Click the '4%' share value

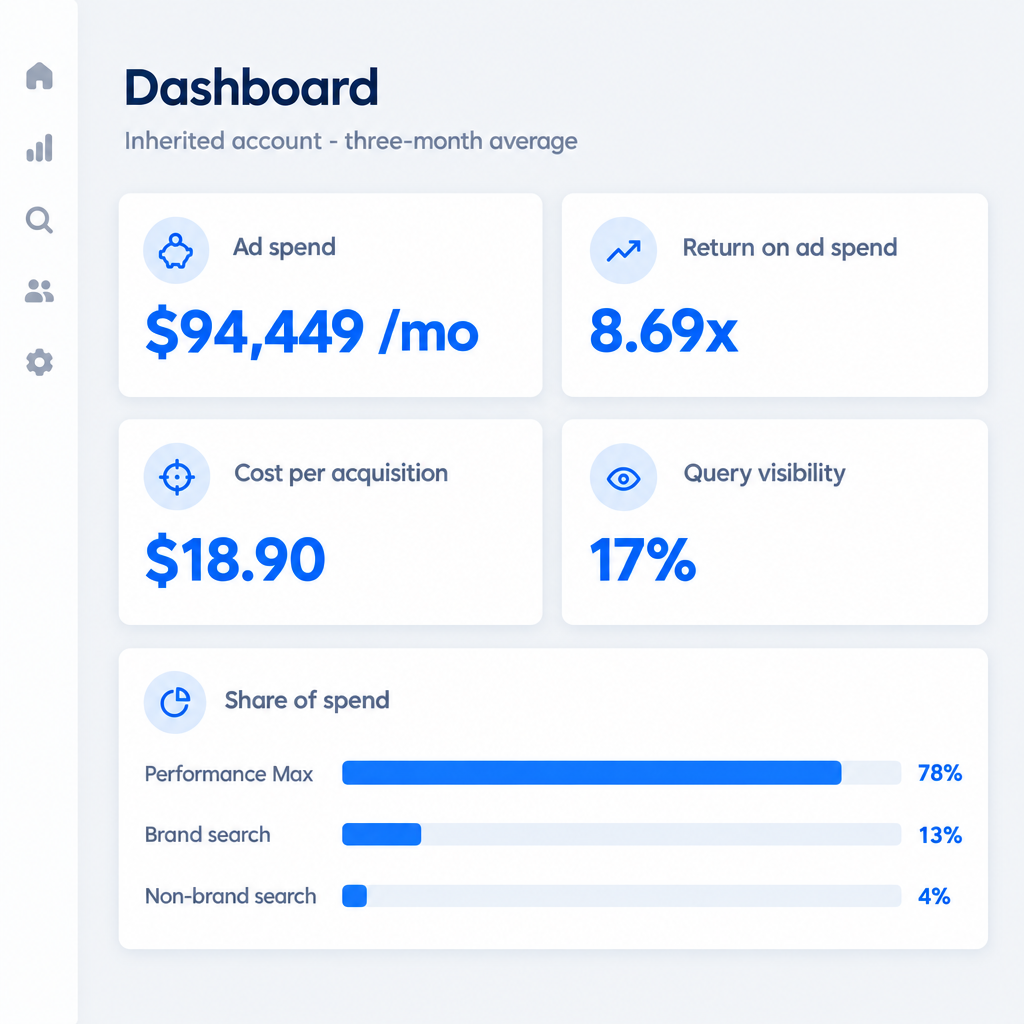coord(934,896)
